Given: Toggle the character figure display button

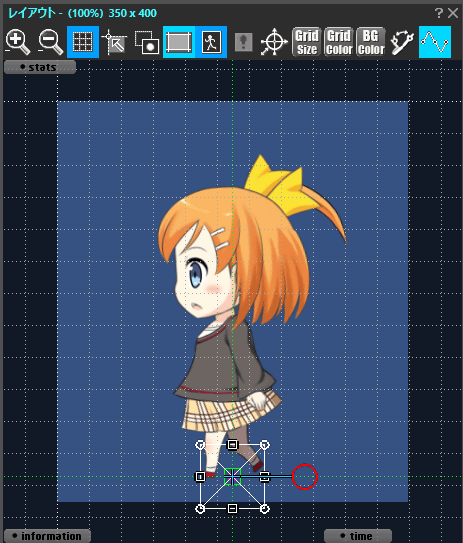Looking at the screenshot, I should (211, 42).
